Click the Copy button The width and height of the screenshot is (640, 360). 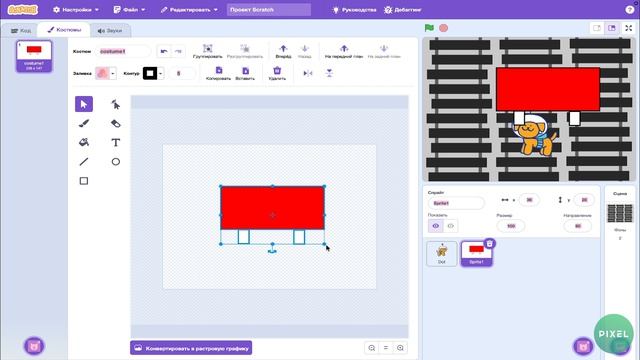(218, 73)
